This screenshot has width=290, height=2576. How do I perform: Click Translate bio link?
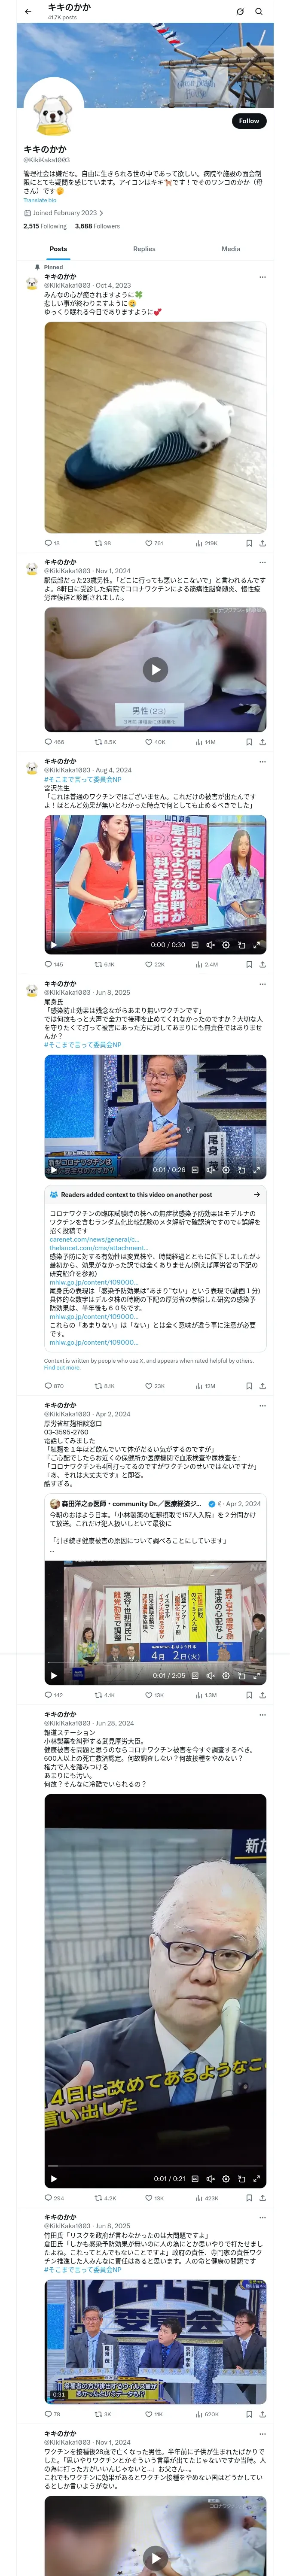click(40, 200)
